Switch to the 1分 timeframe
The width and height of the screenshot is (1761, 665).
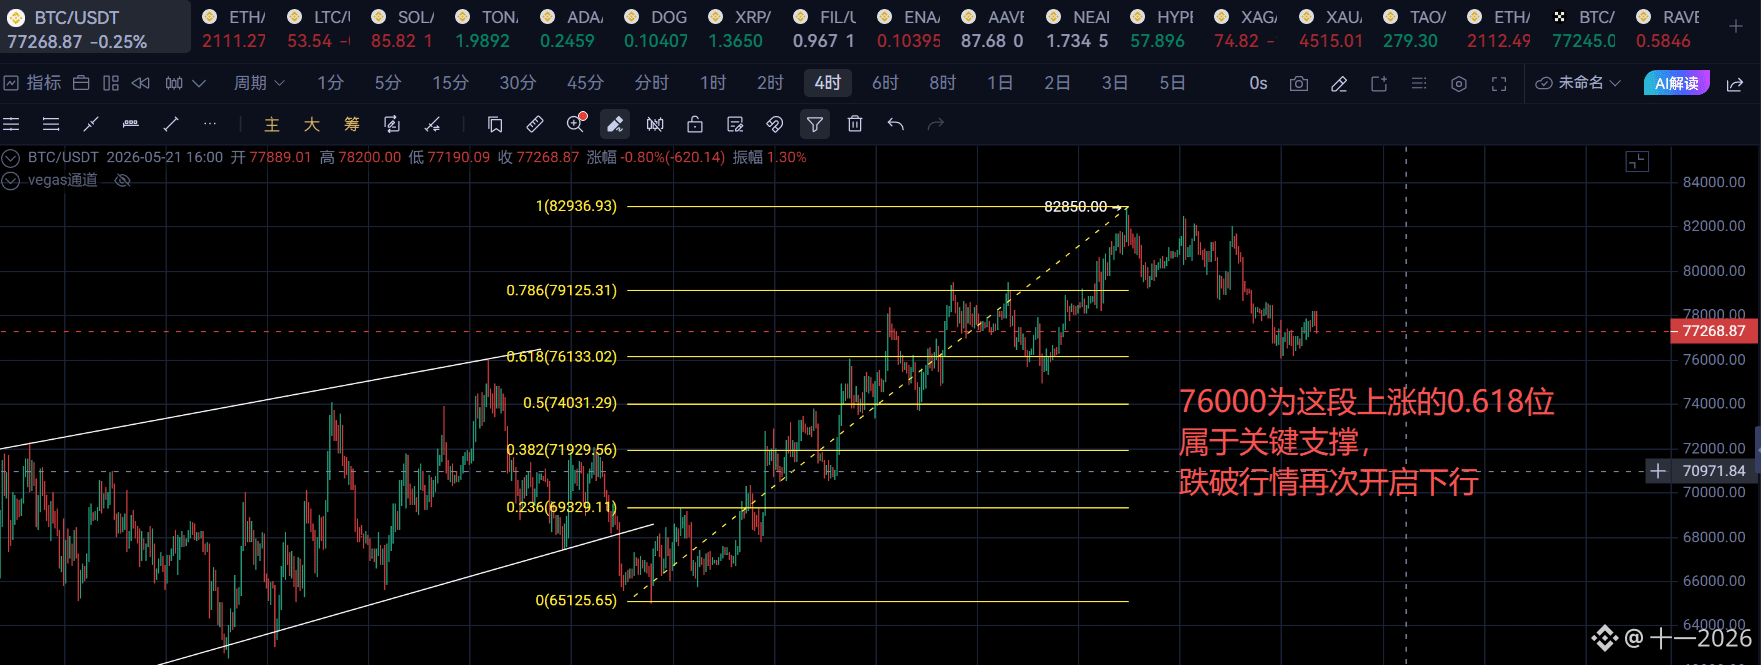330,83
